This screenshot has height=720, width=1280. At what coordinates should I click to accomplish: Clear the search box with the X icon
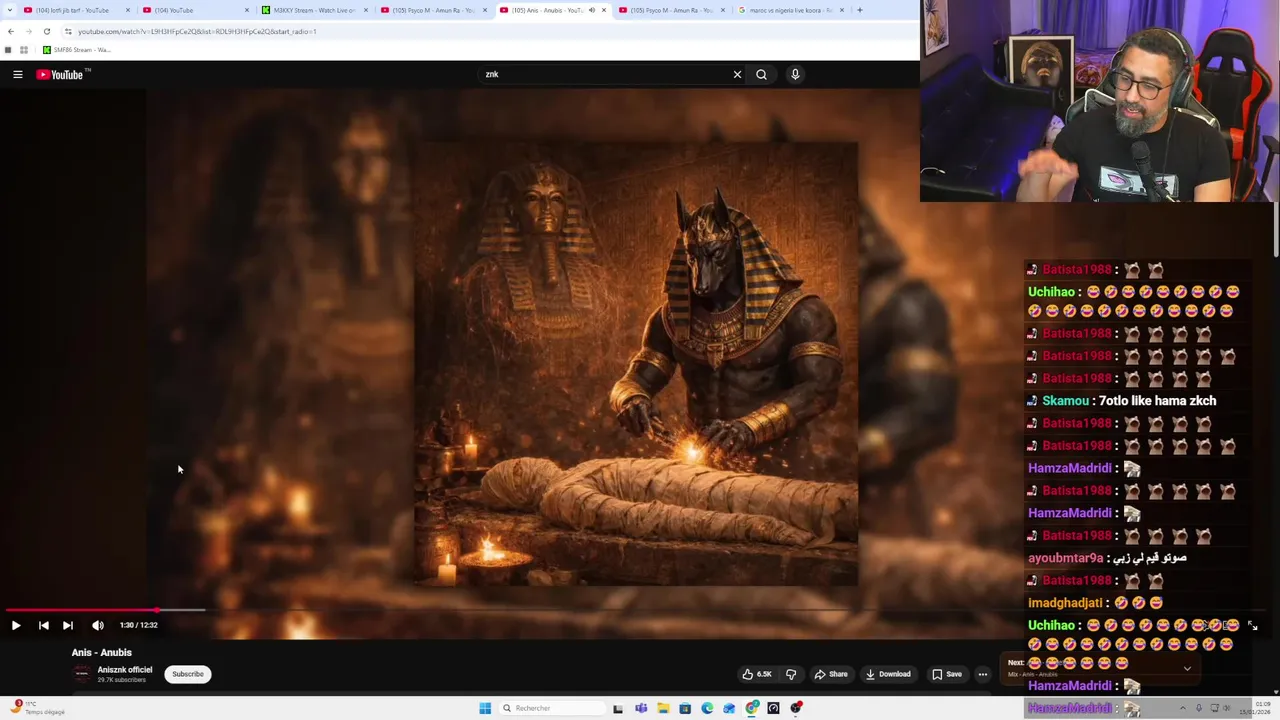[737, 74]
